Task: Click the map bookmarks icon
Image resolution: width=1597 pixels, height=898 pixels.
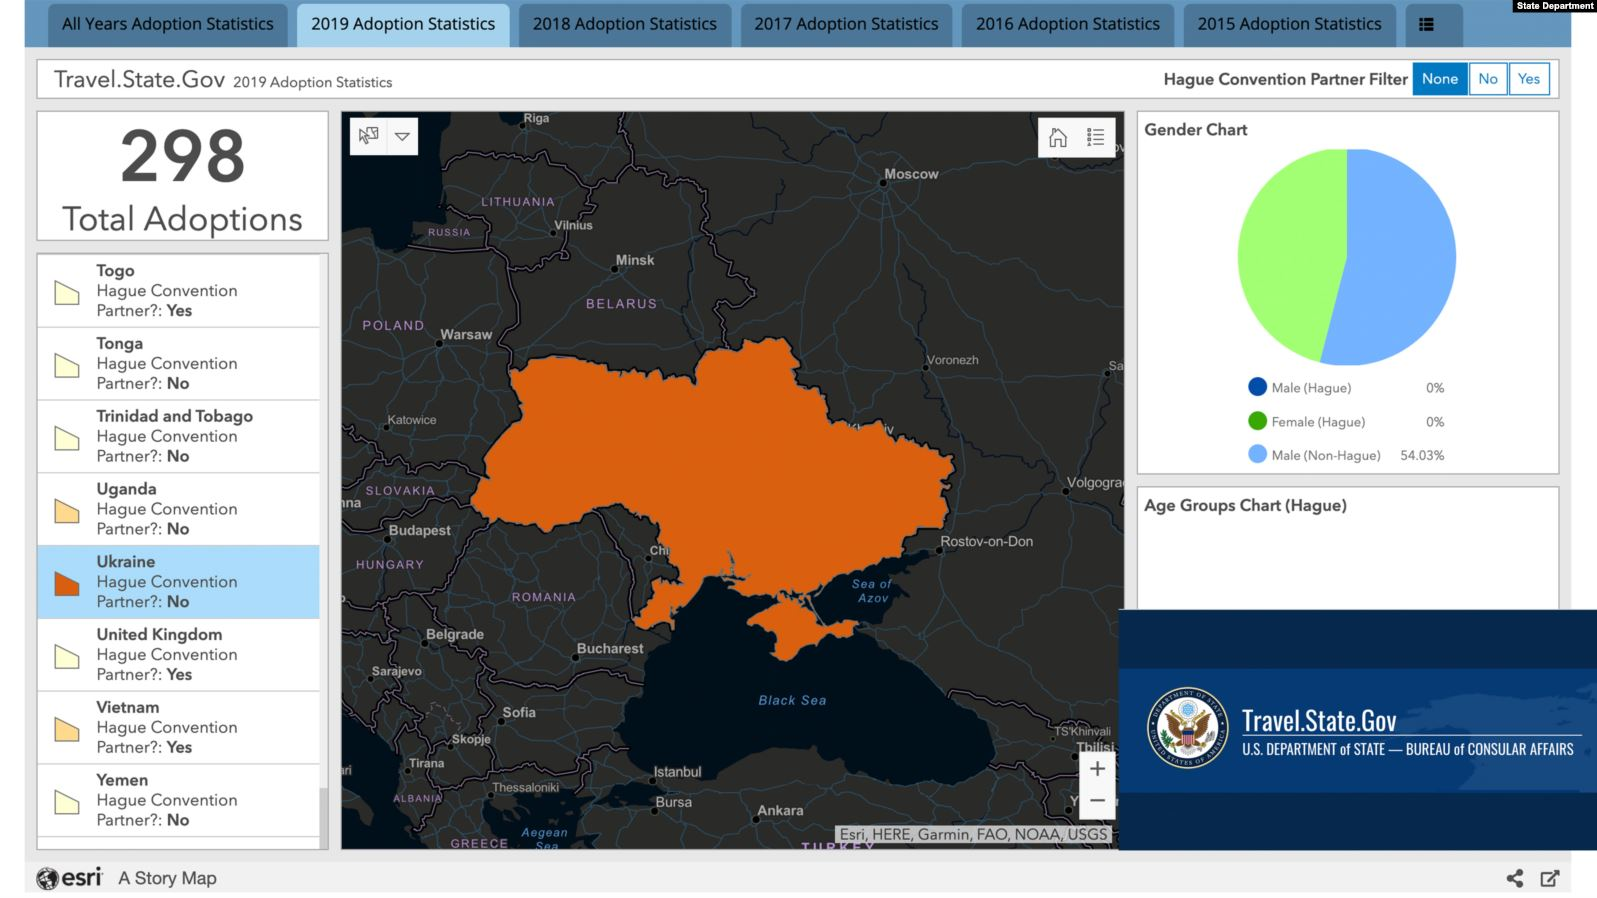Action: [x=369, y=136]
